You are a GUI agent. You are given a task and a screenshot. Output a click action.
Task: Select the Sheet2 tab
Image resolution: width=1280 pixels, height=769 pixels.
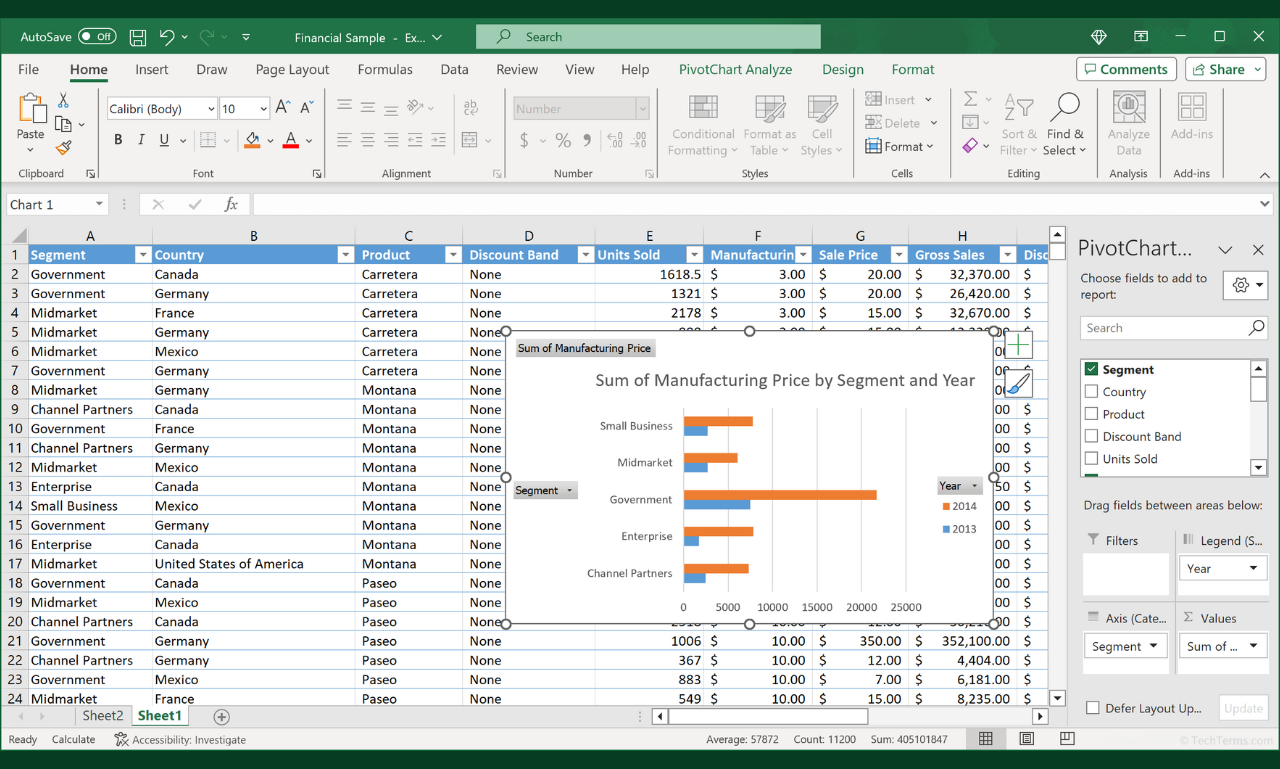(103, 716)
